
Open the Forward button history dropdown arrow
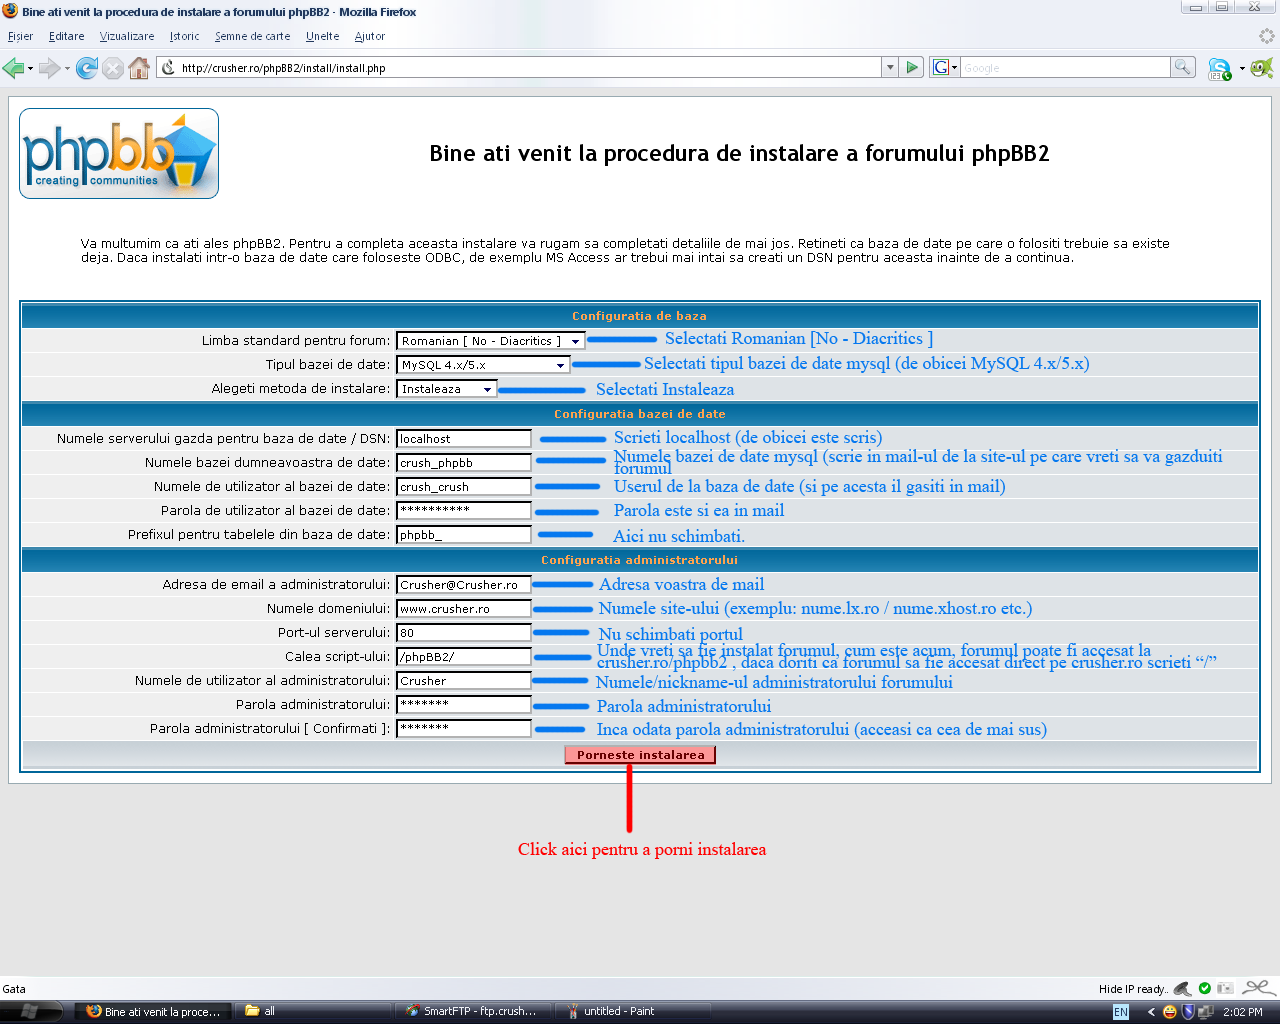tap(67, 68)
